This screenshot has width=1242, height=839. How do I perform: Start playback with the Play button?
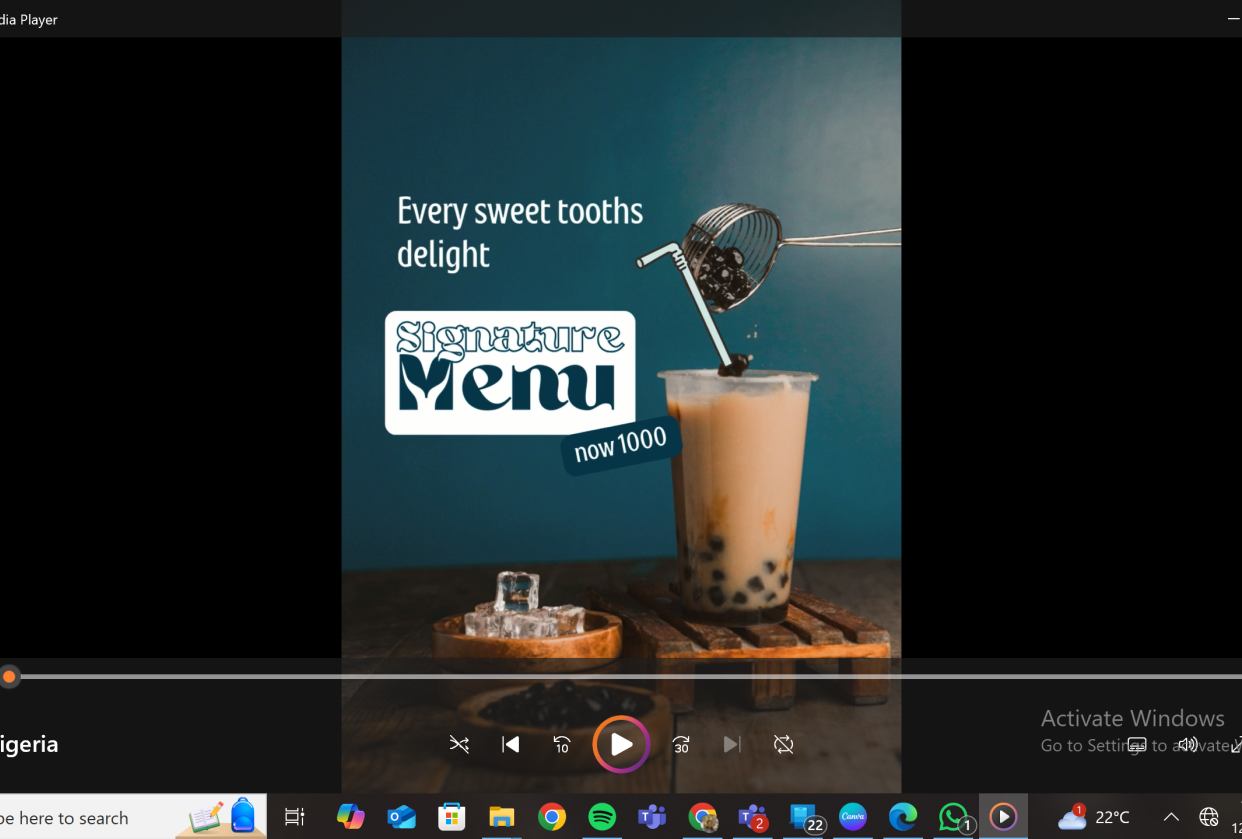click(621, 745)
